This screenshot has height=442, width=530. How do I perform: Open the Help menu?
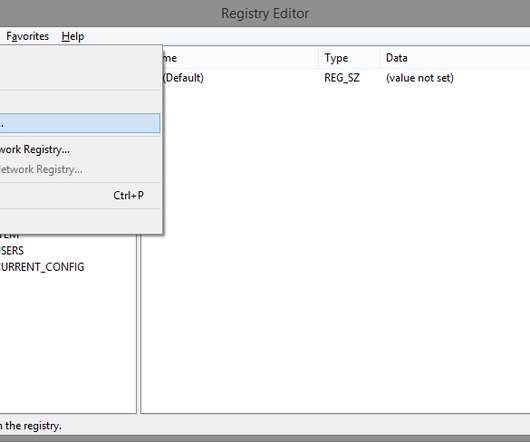pyautogui.click(x=73, y=36)
